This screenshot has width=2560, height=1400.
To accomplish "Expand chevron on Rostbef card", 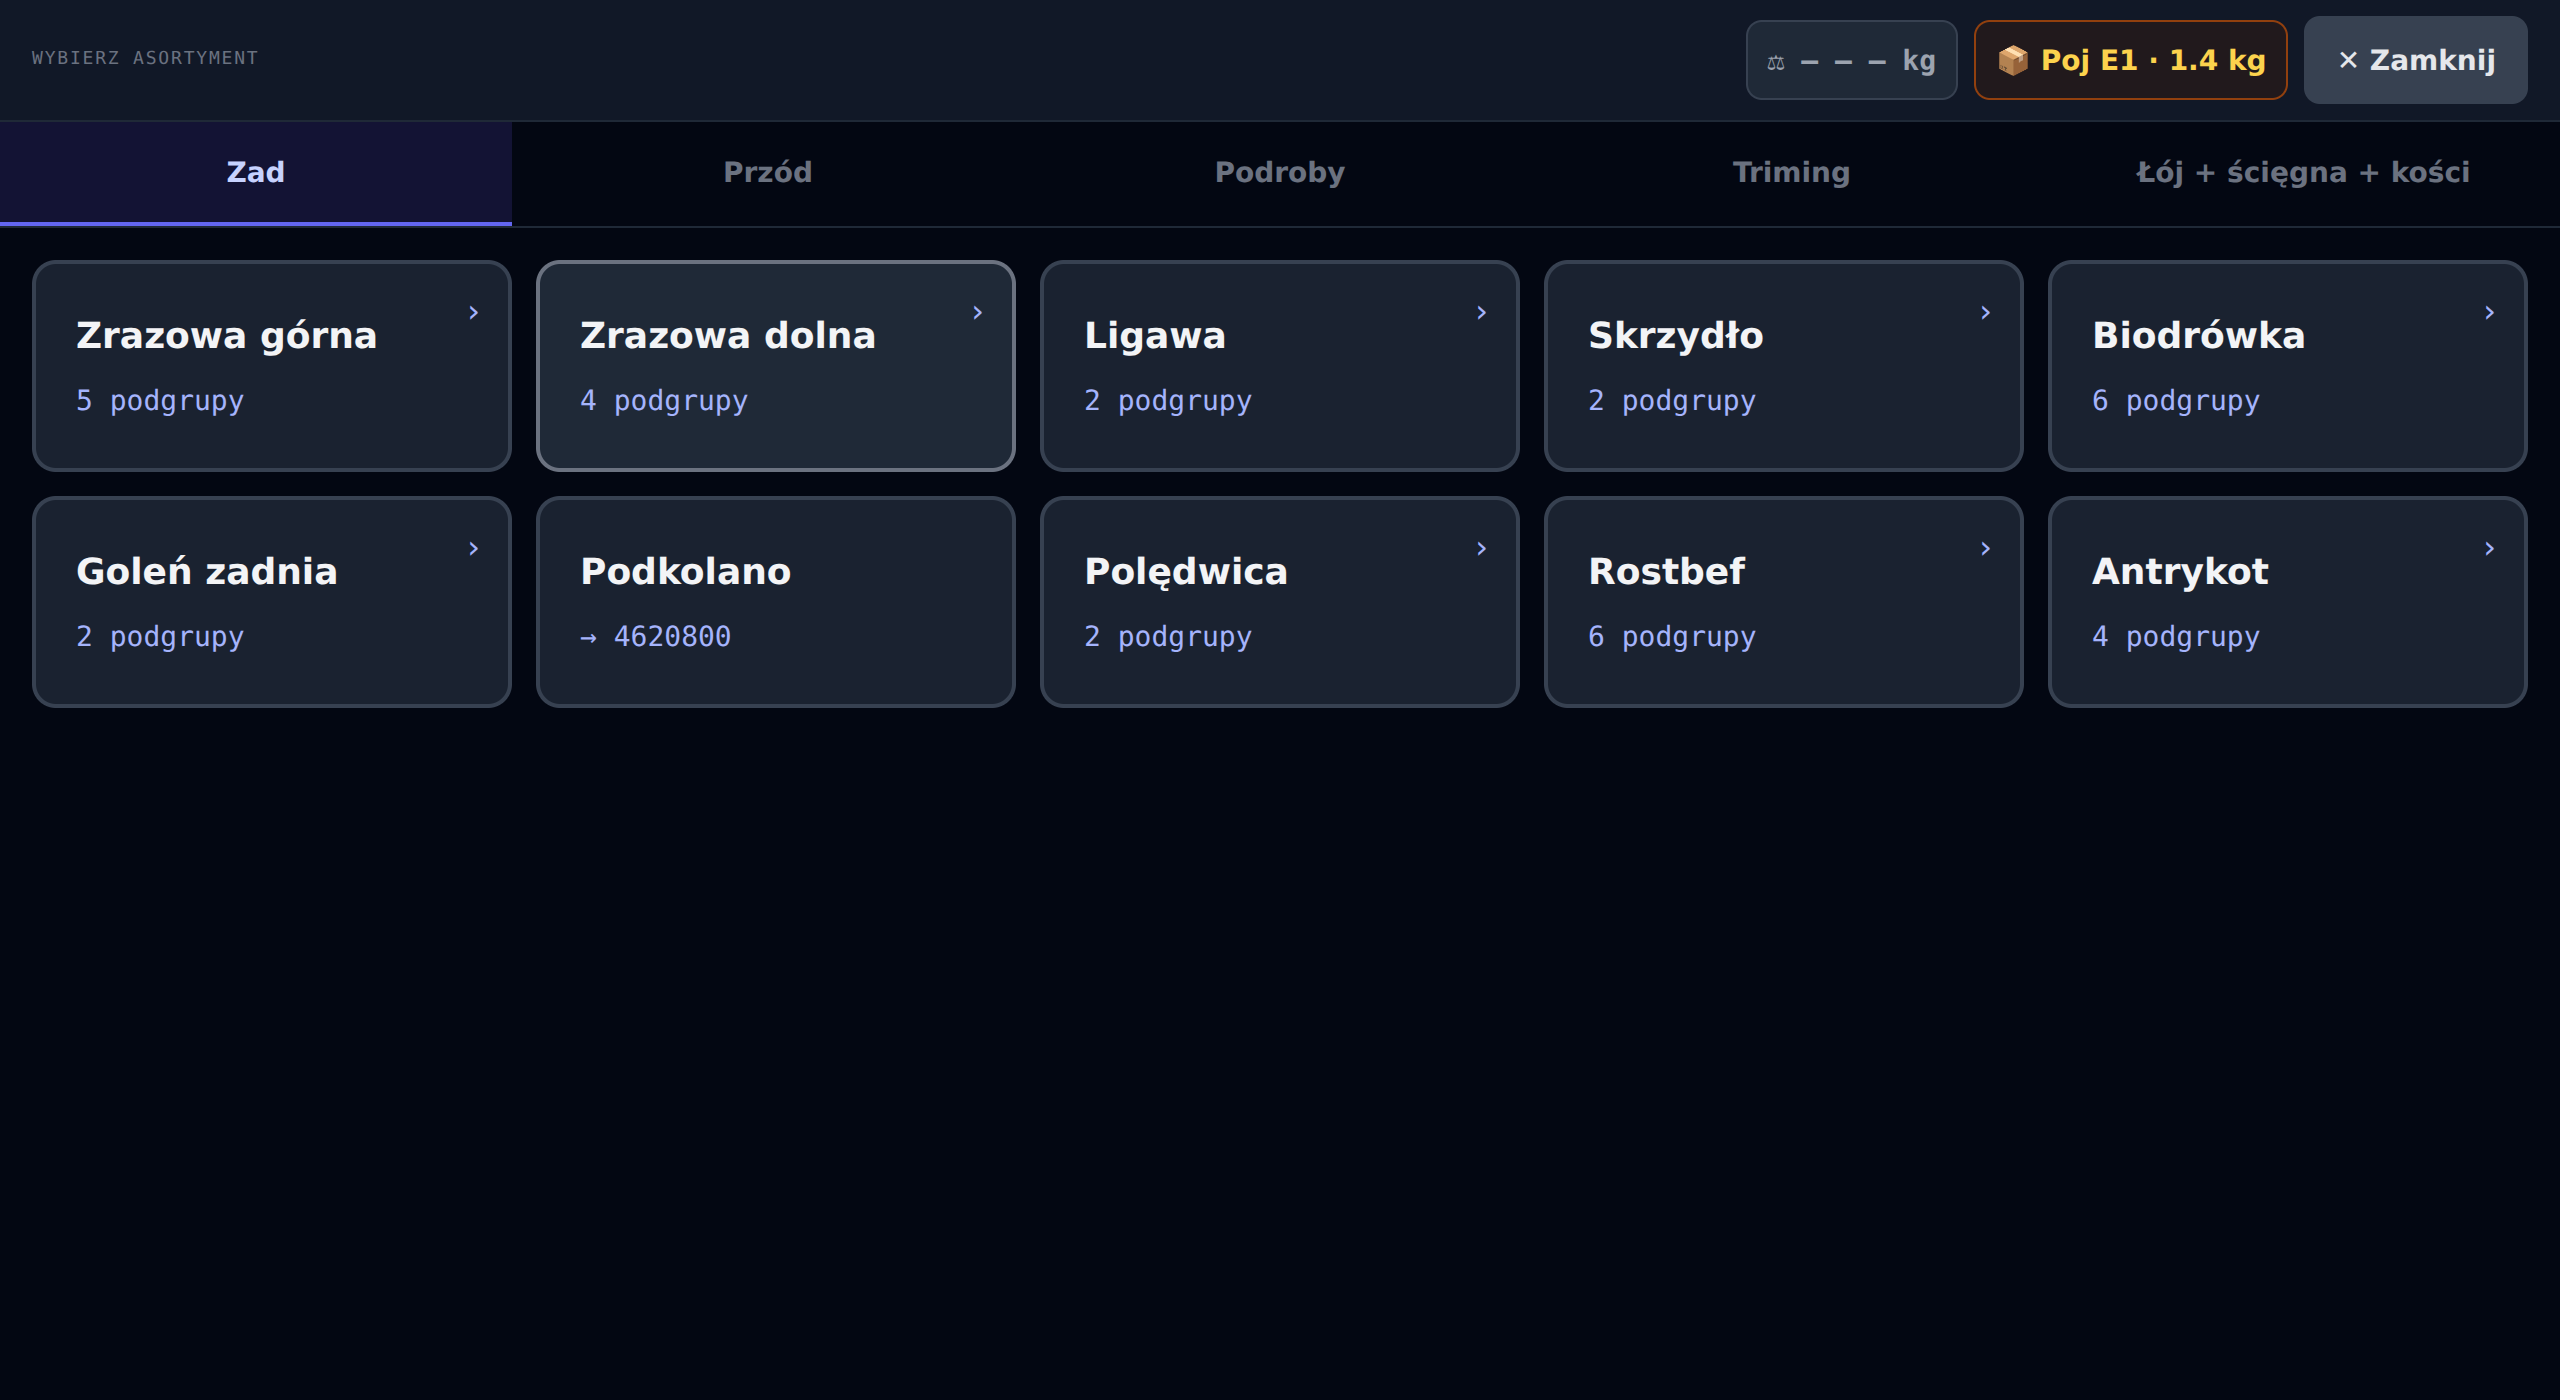I will tap(1985, 549).
